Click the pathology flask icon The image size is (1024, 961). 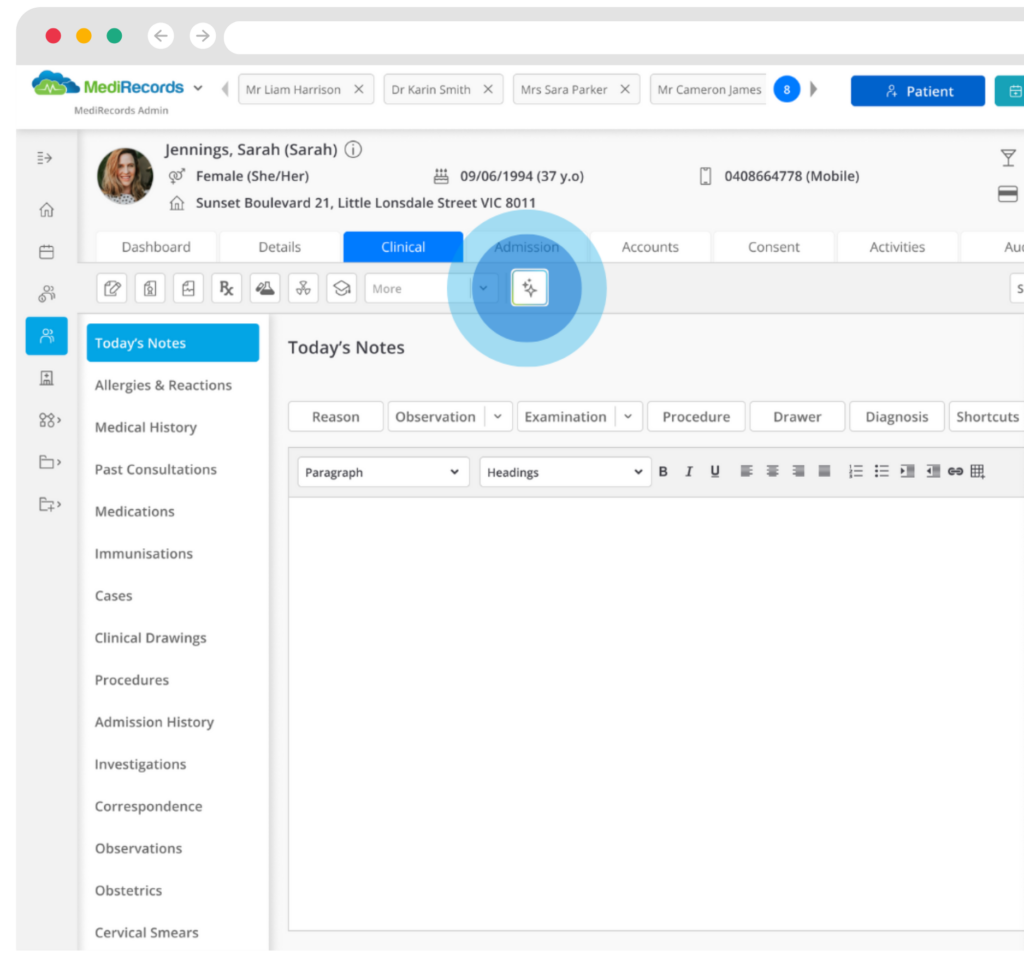click(x=264, y=289)
